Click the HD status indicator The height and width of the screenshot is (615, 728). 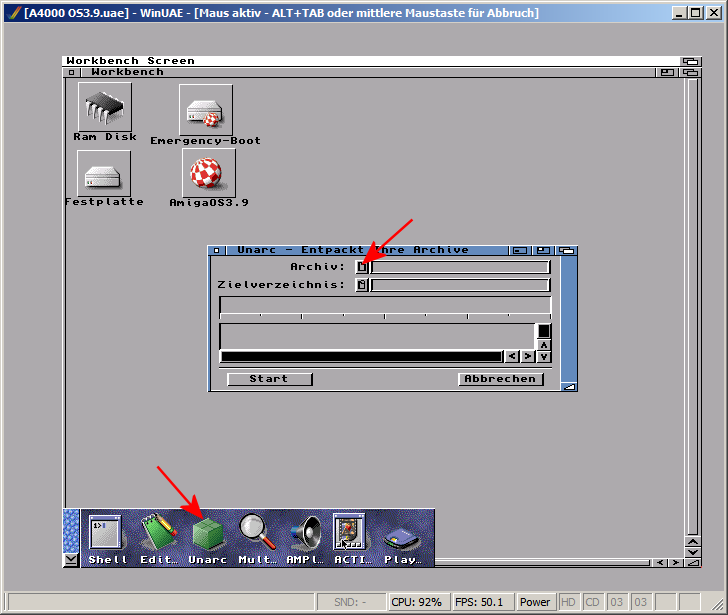click(x=568, y=602)
